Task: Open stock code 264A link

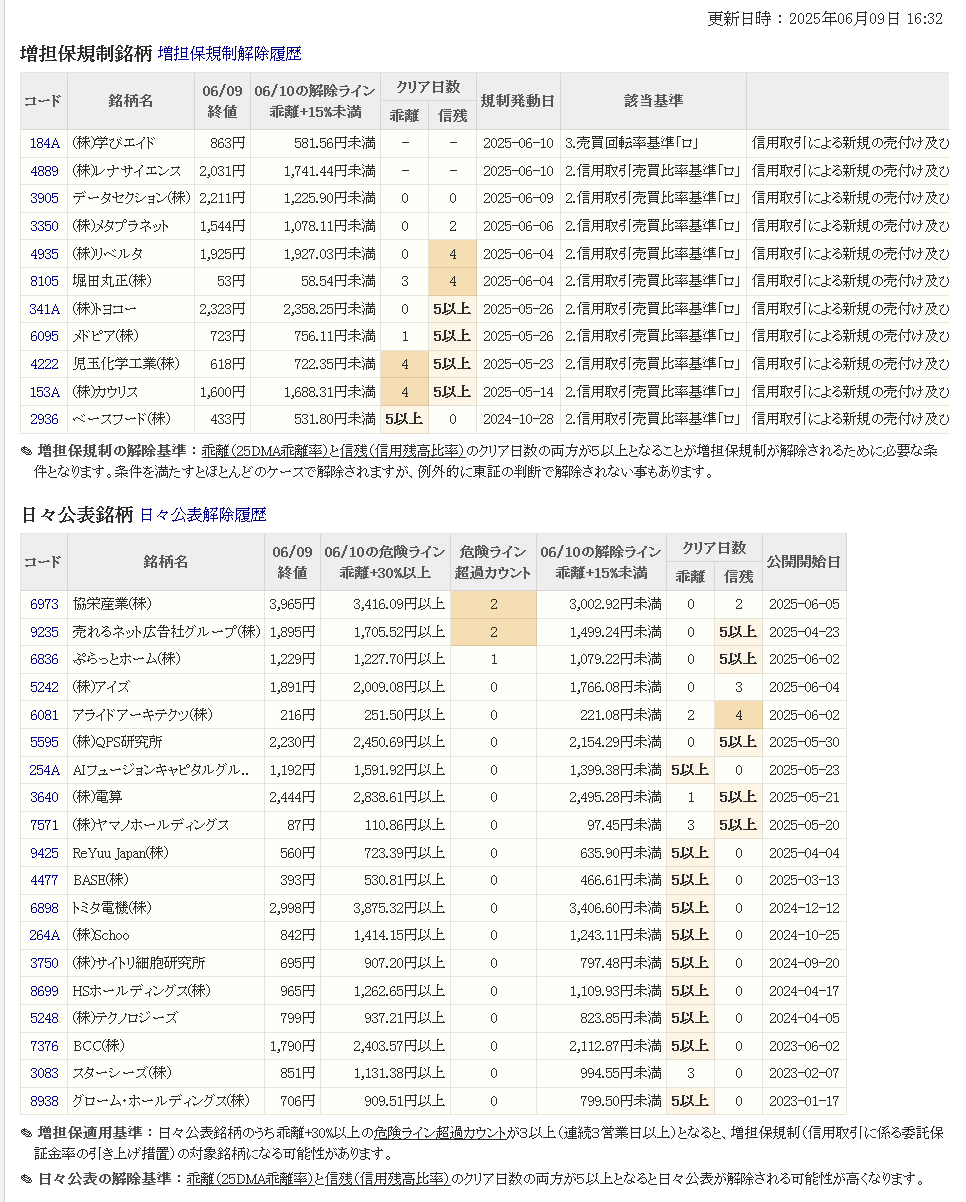Action: 44,935
